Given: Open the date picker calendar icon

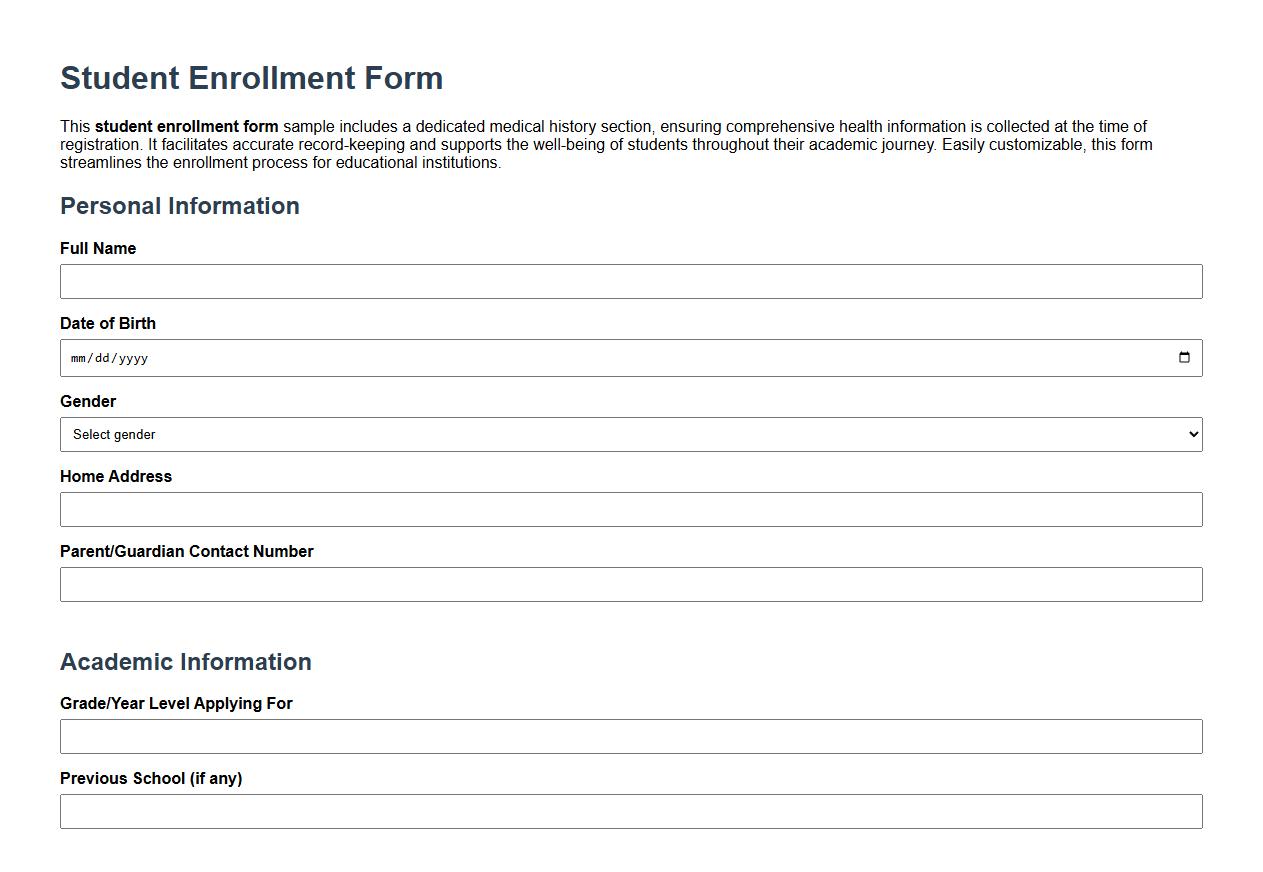Looking at the screenshot, I should coord(1184,357).
